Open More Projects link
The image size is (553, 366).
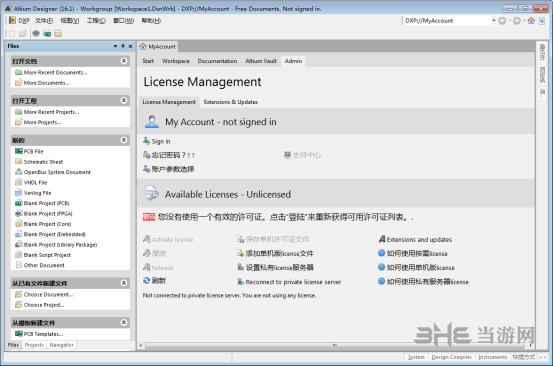point(42,122)
